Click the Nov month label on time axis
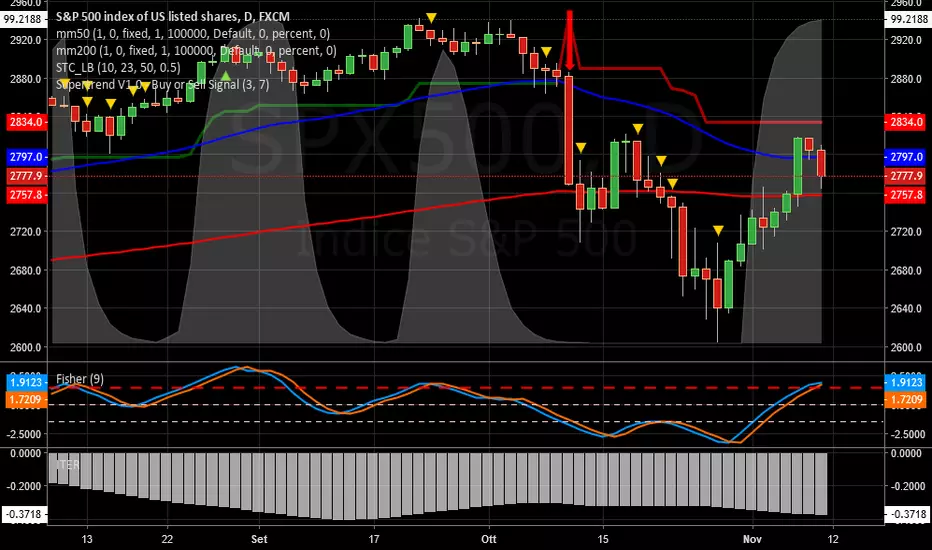This screenshot has width=932, height=550. click(x=752, y=539)
